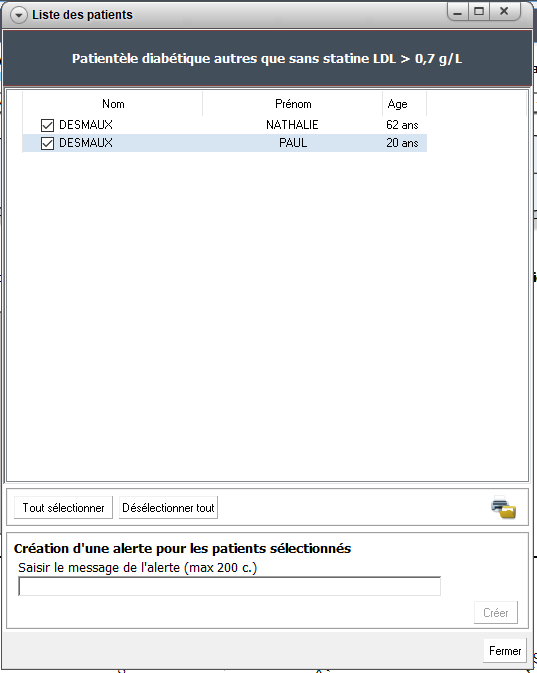Sort patients by the Prénom column header
The image size is (537, 673).
click(293, 104)
